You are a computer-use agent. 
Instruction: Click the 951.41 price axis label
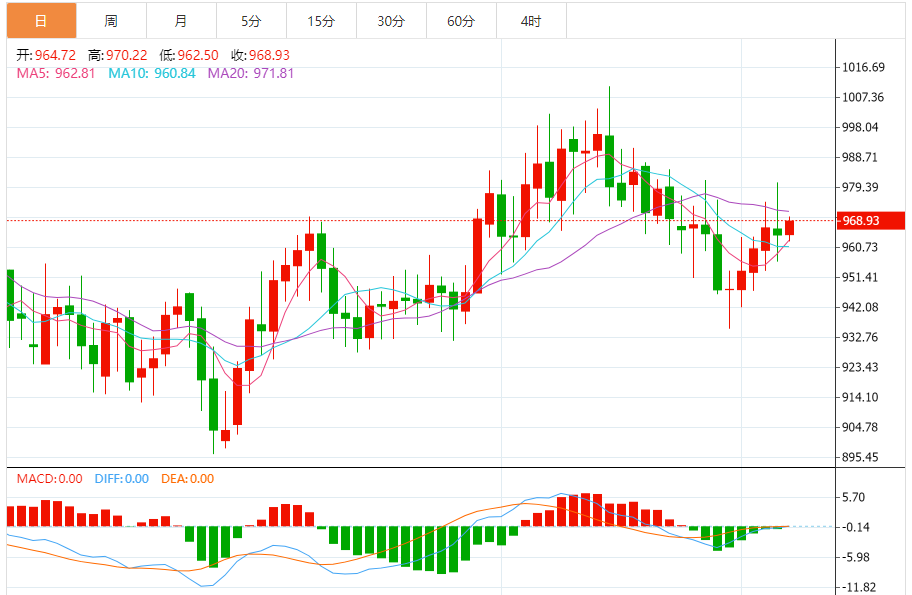point(860,277)
